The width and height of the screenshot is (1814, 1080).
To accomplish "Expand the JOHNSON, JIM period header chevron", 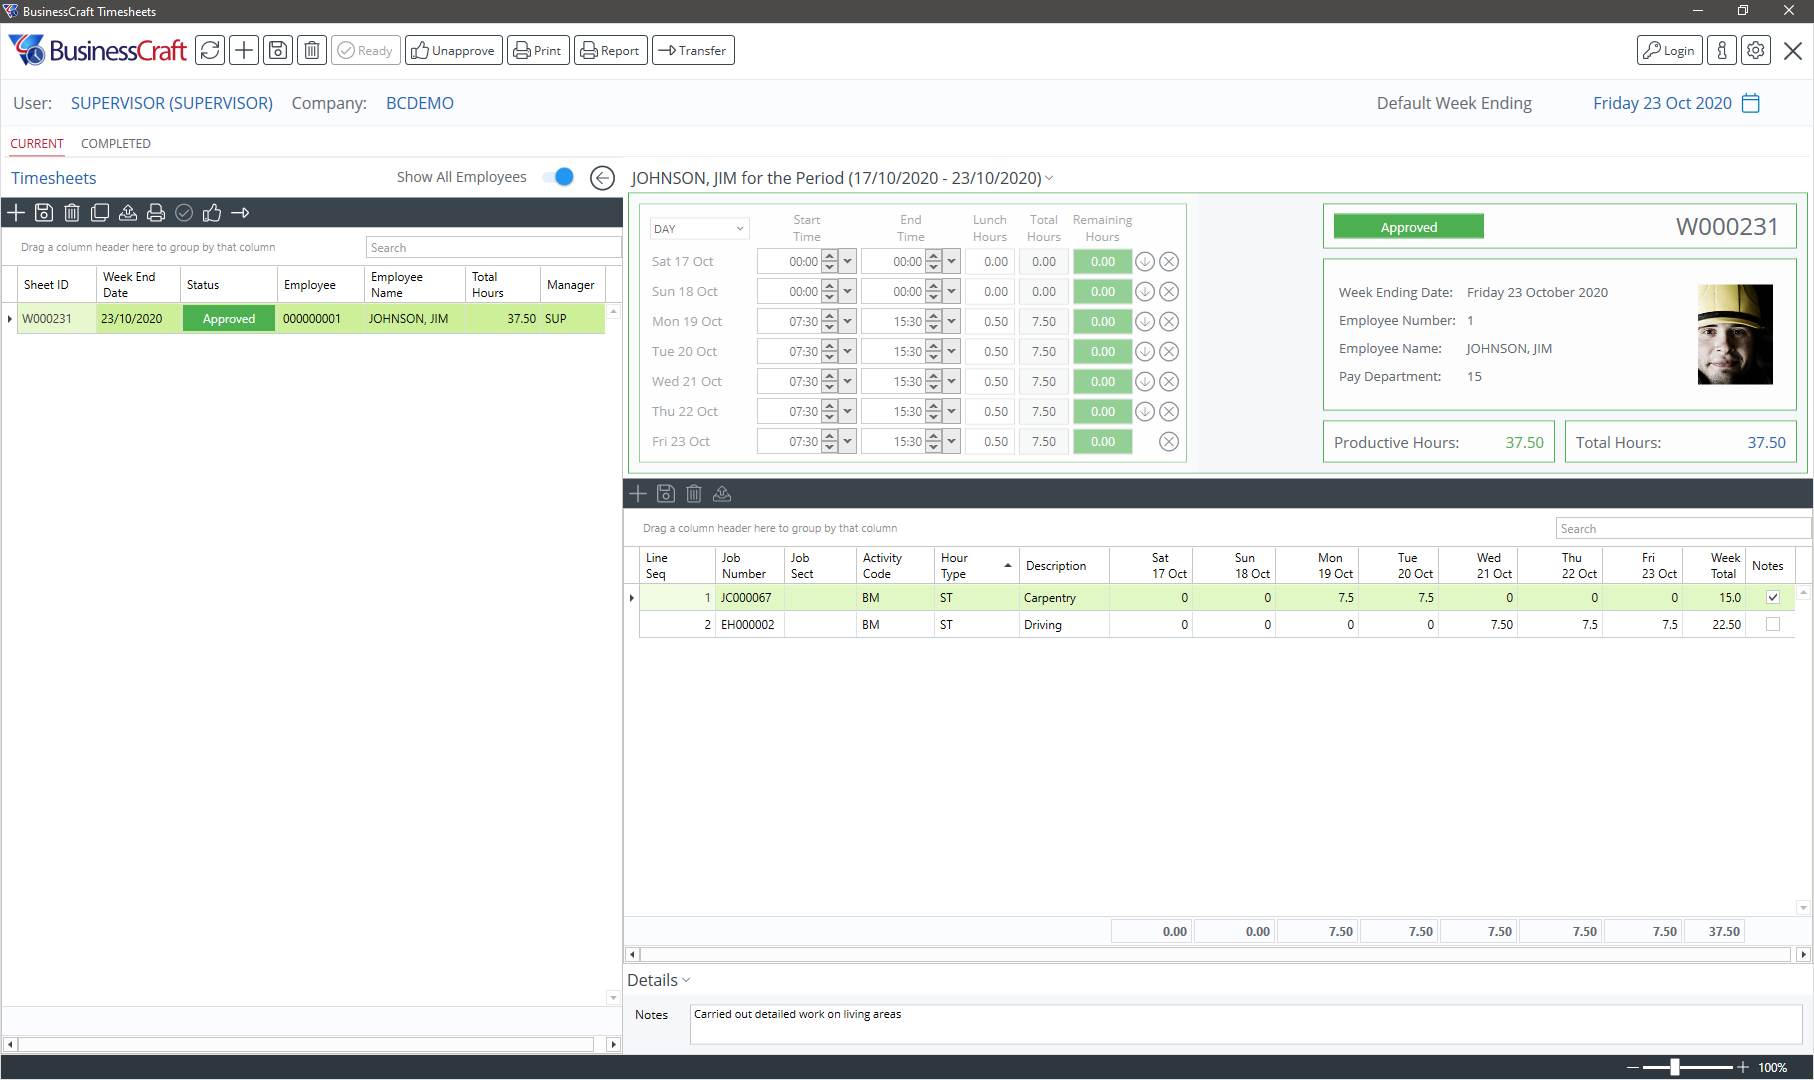I will 1049,178.
